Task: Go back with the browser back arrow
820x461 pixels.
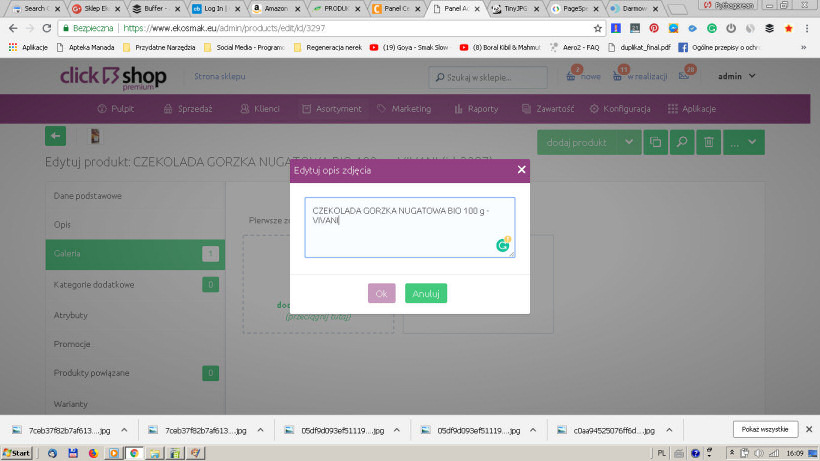Action: [x=13, y=28]
